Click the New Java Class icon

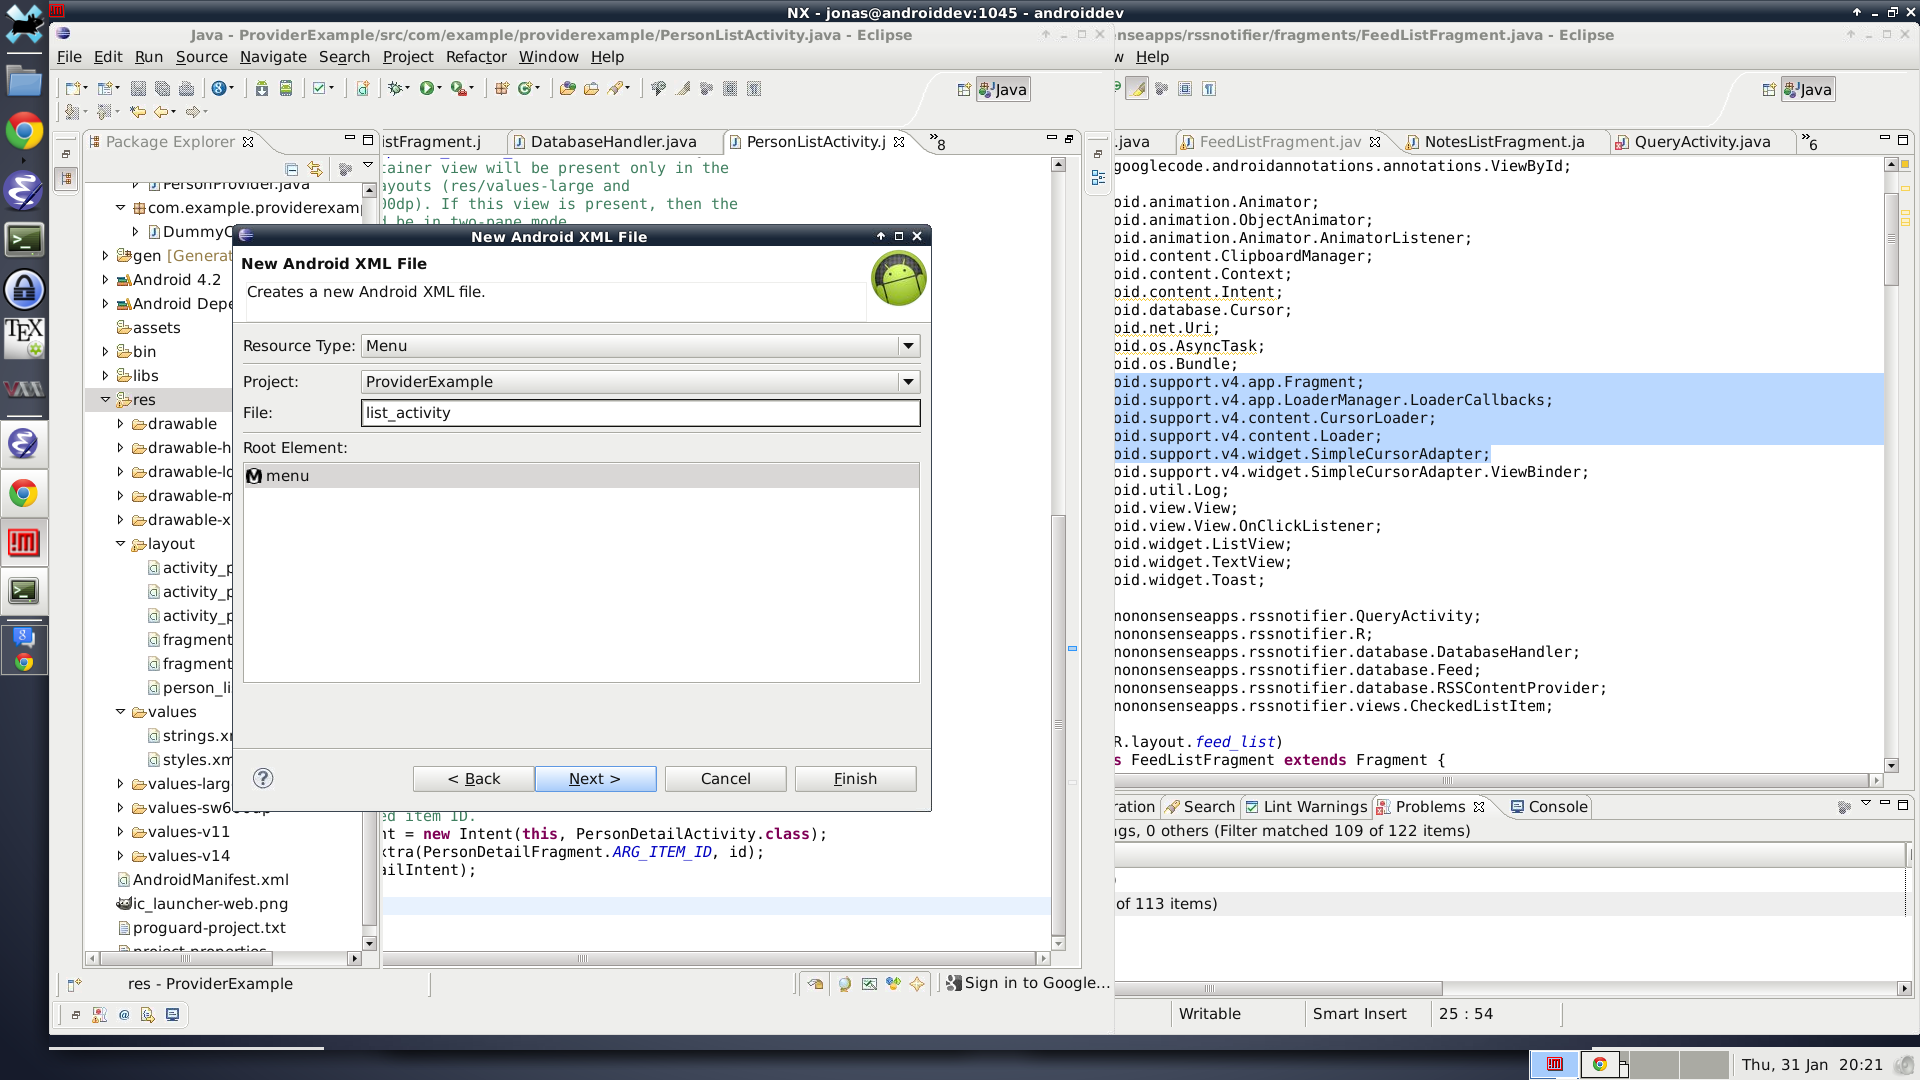(525, 89)
